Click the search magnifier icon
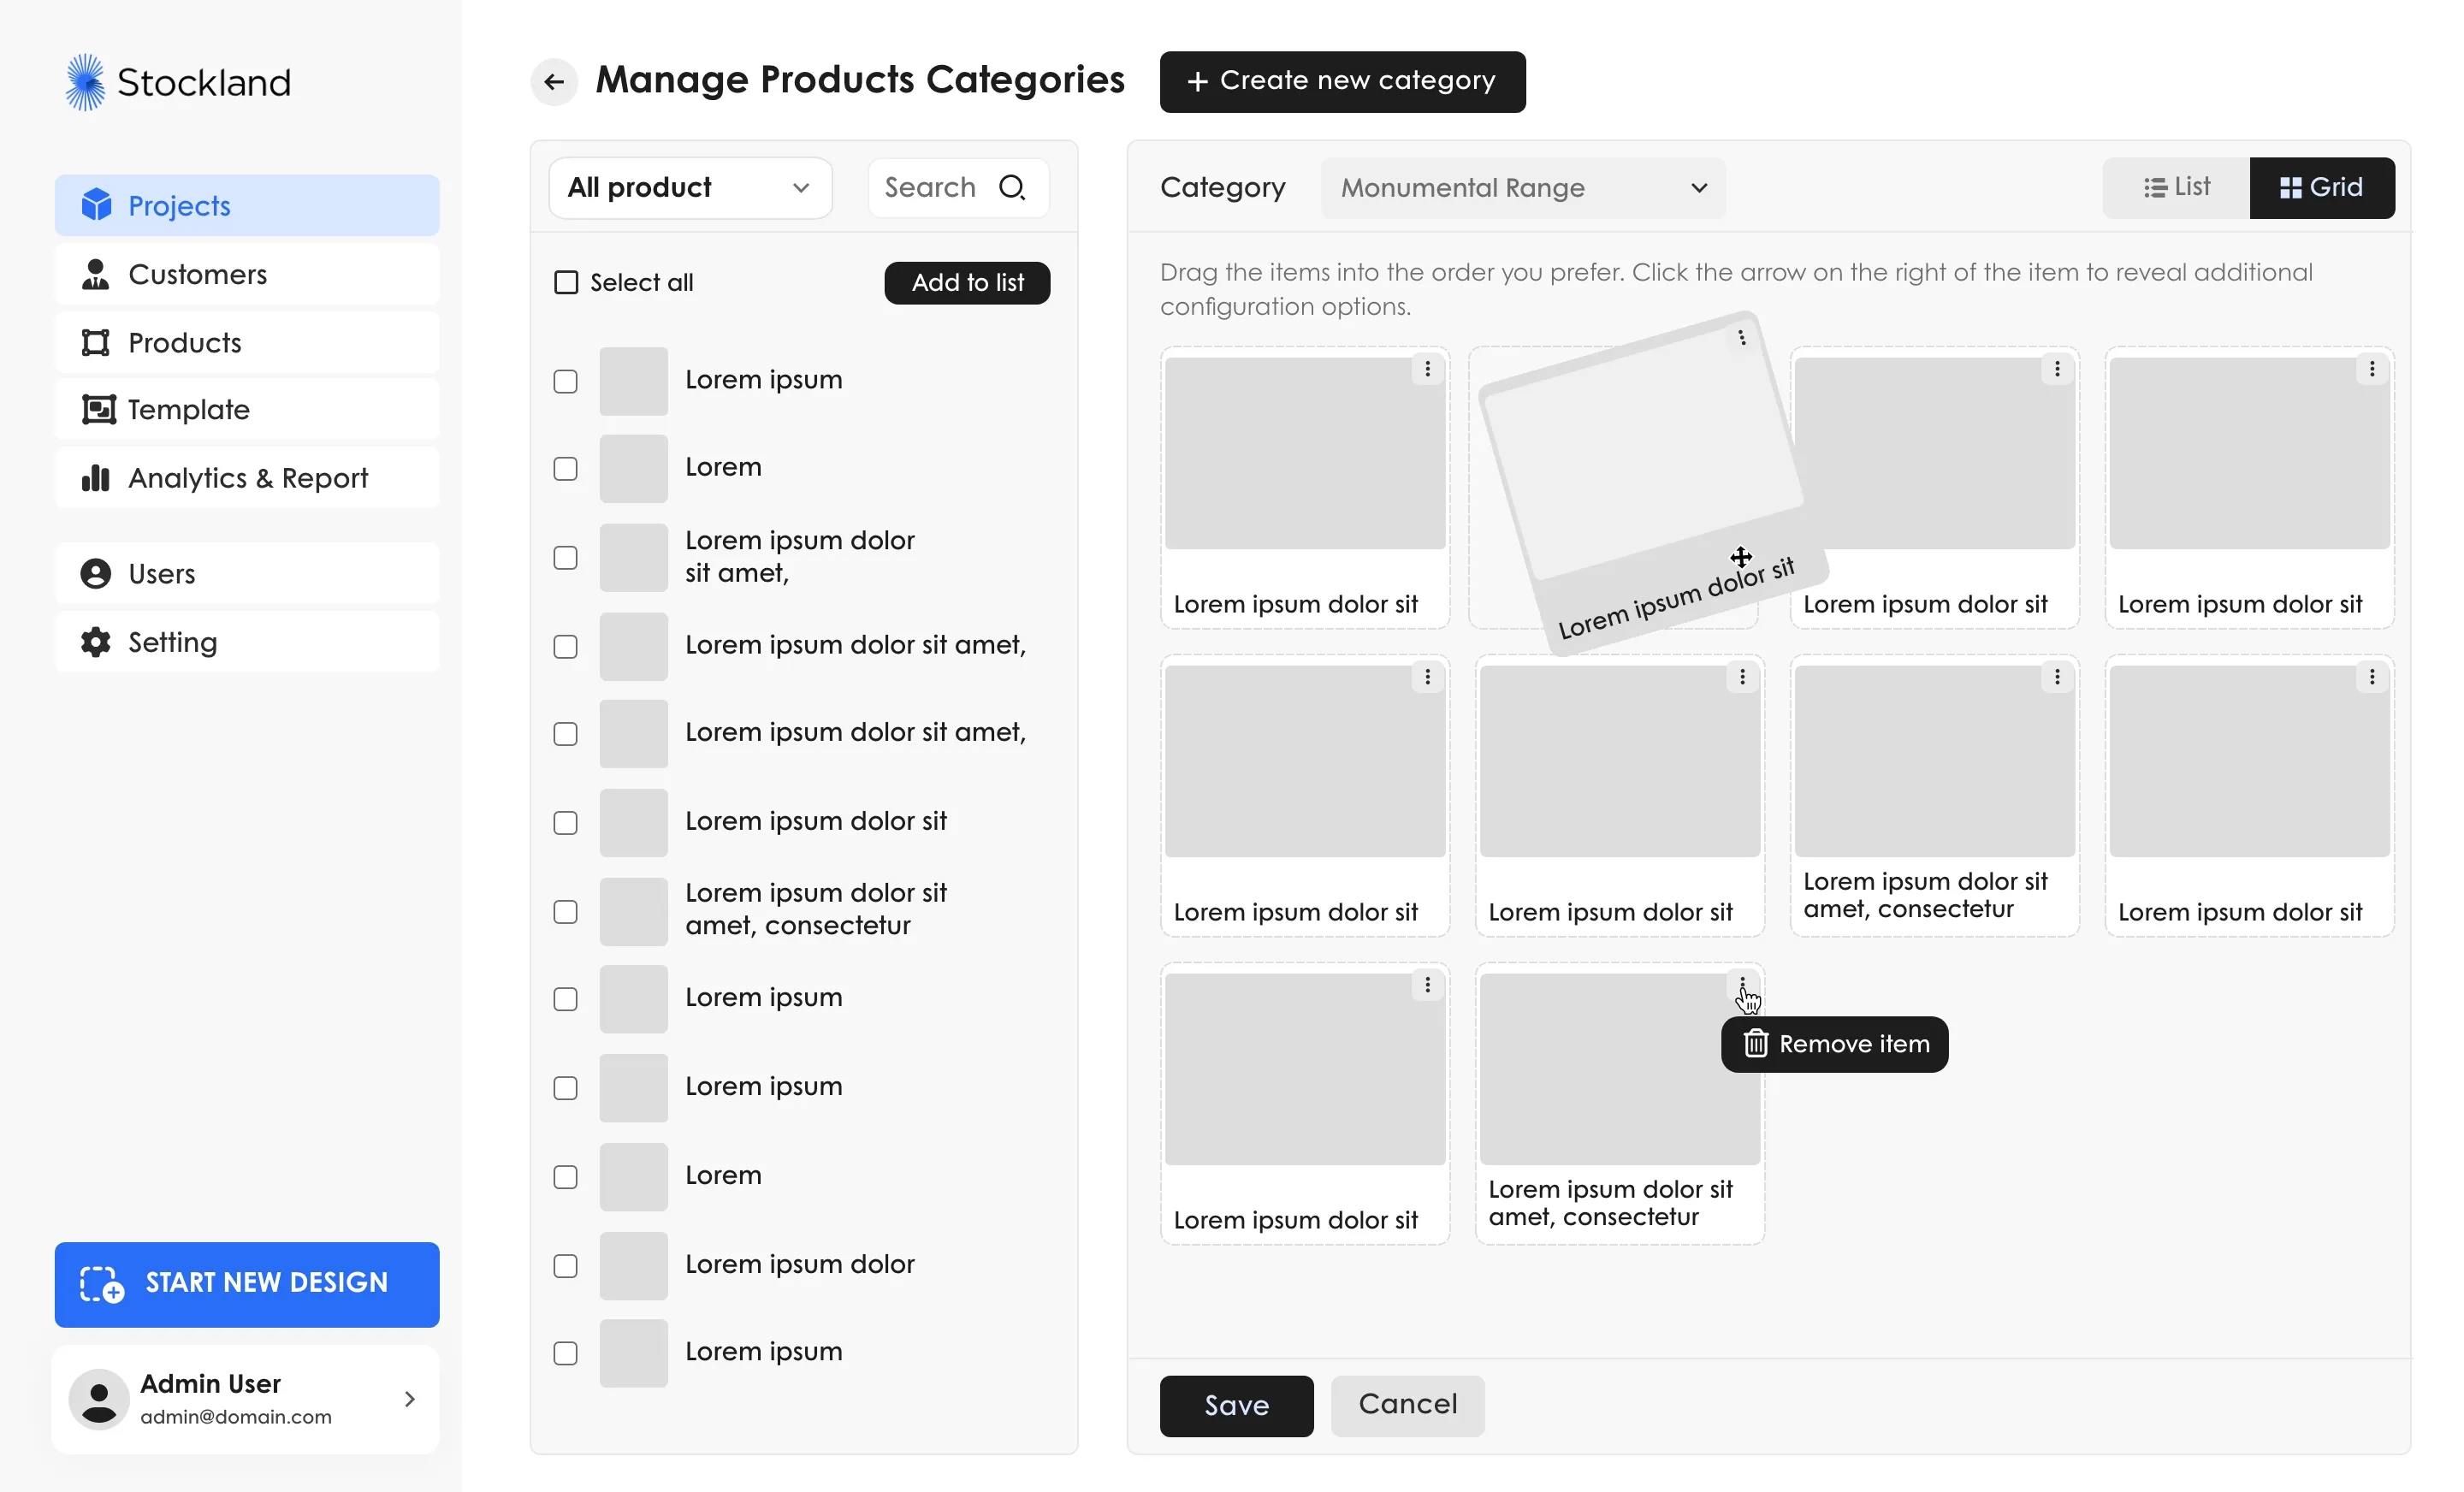 1012,187
